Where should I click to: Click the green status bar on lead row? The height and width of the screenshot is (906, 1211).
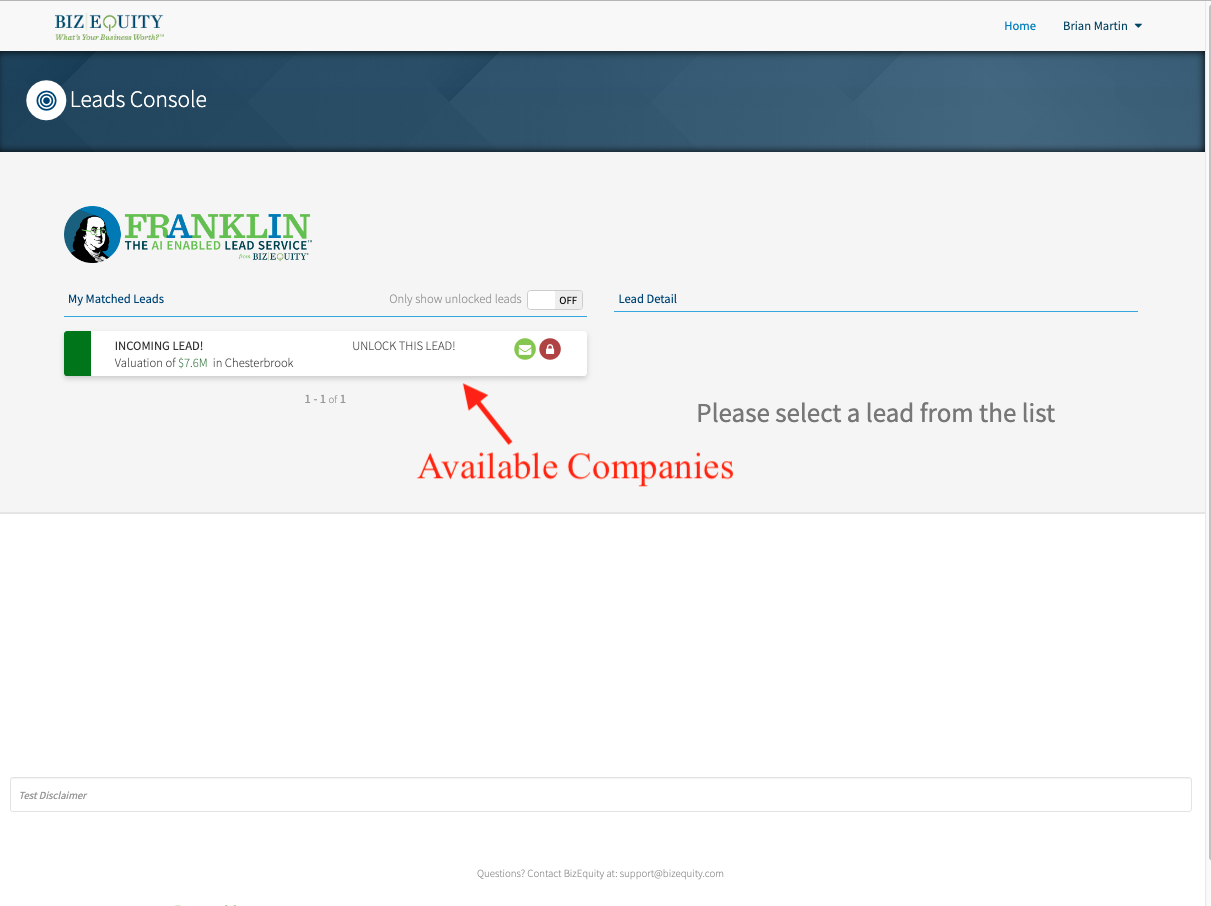coord(77,354)
